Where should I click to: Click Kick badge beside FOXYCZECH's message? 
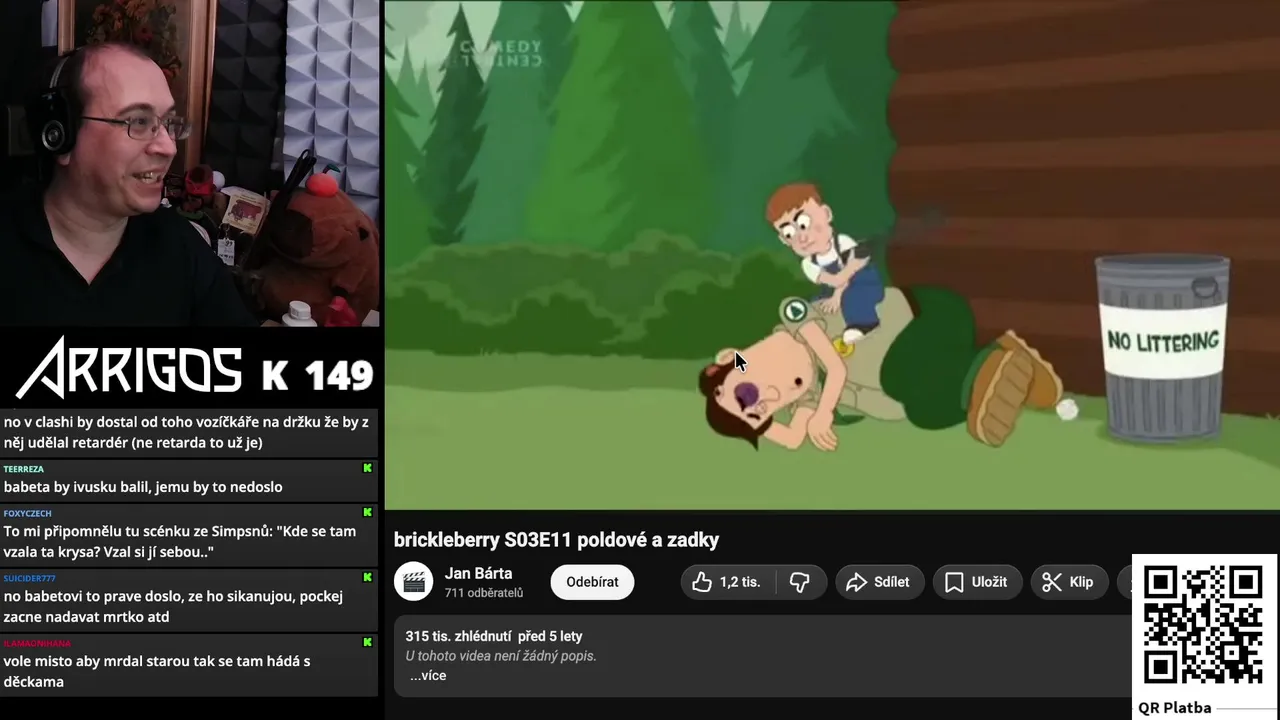(x=367, y=512)
